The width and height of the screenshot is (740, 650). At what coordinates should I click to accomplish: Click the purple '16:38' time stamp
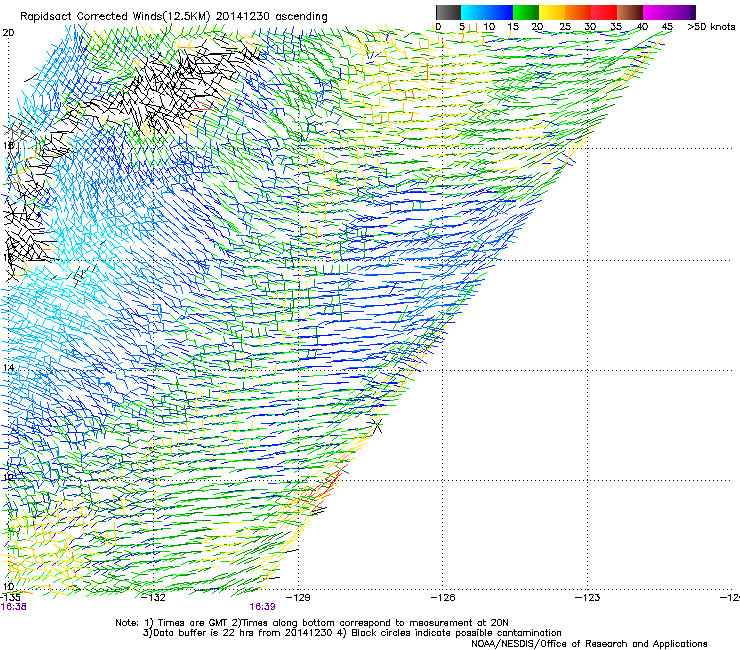(x=13, y=607)
